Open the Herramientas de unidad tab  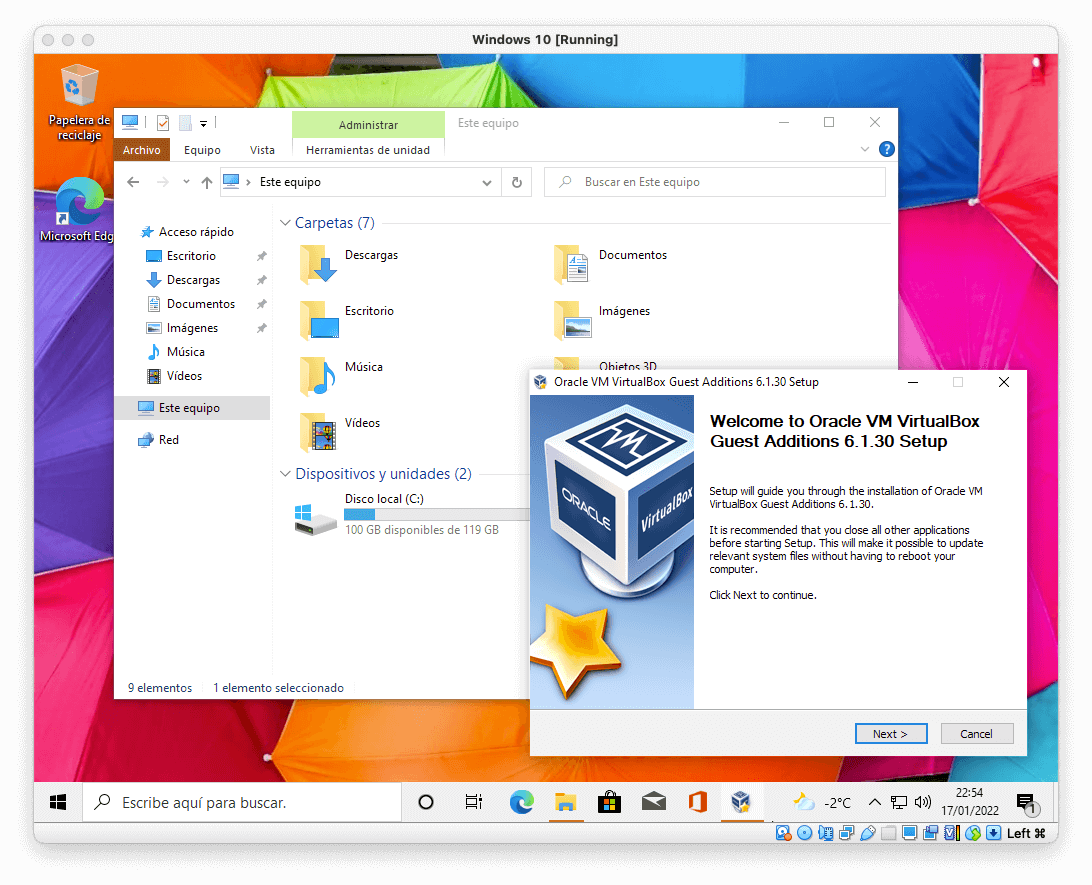click(x=368, y=149)
